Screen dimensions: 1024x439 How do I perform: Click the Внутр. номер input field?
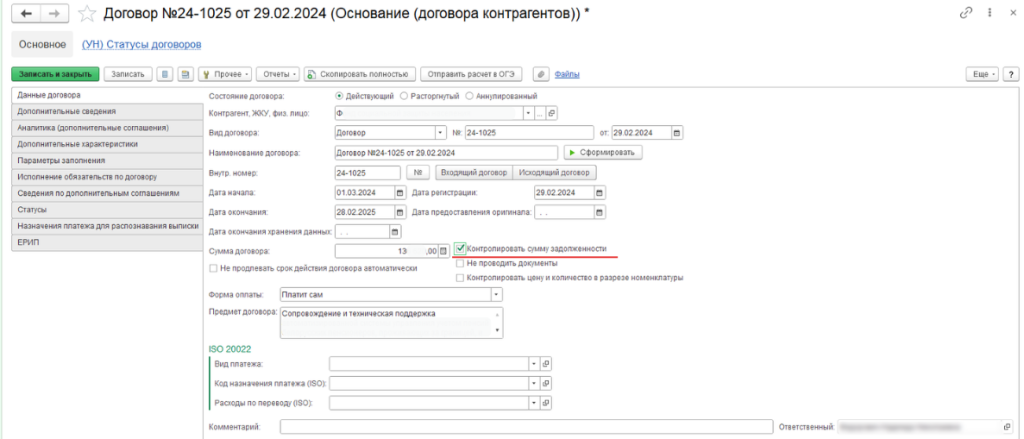[367, 172]
